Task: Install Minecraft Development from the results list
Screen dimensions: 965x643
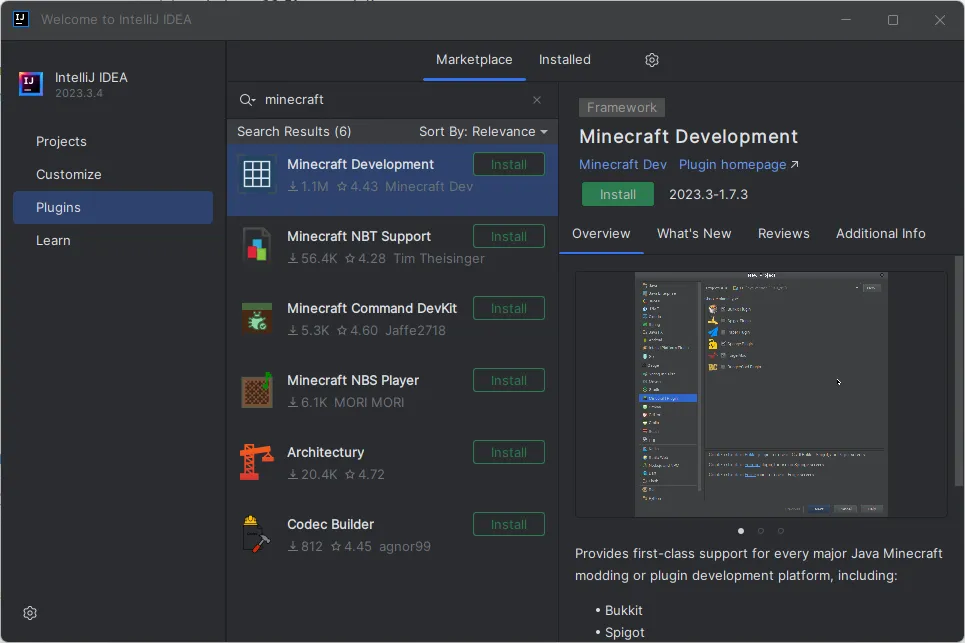Action: click(508, 164)
